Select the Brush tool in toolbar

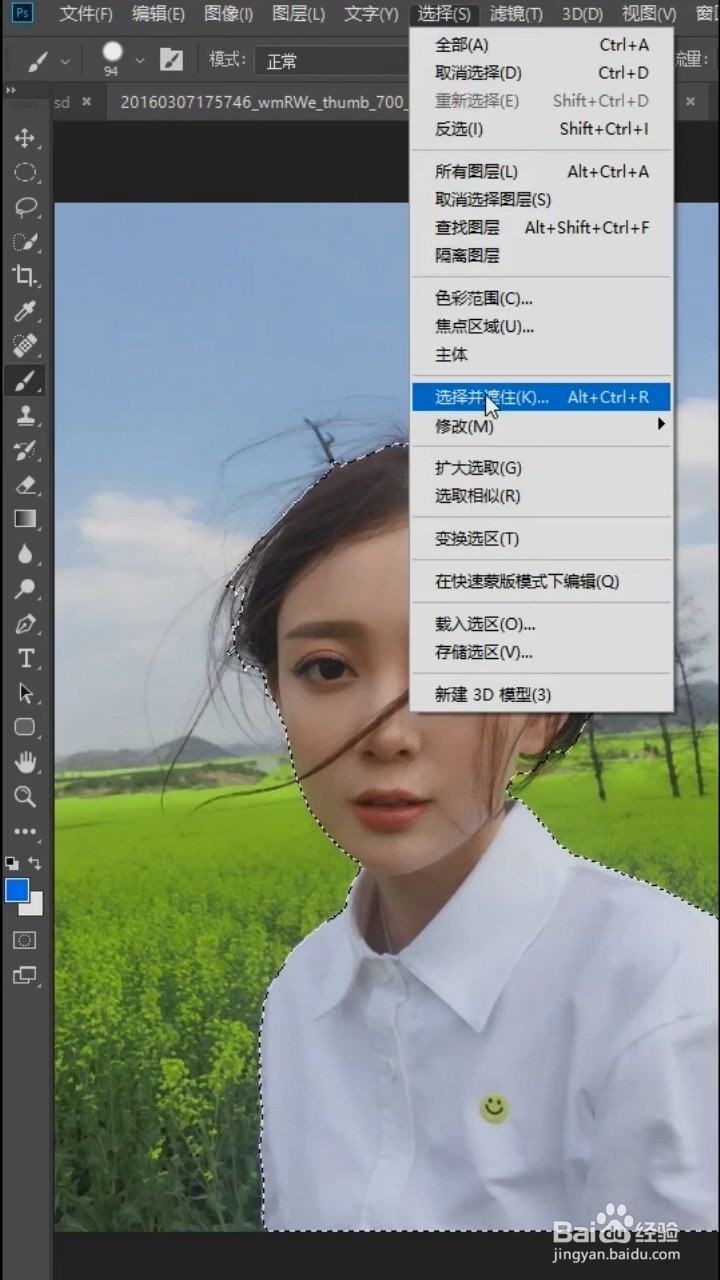click(x=25, y=380)
